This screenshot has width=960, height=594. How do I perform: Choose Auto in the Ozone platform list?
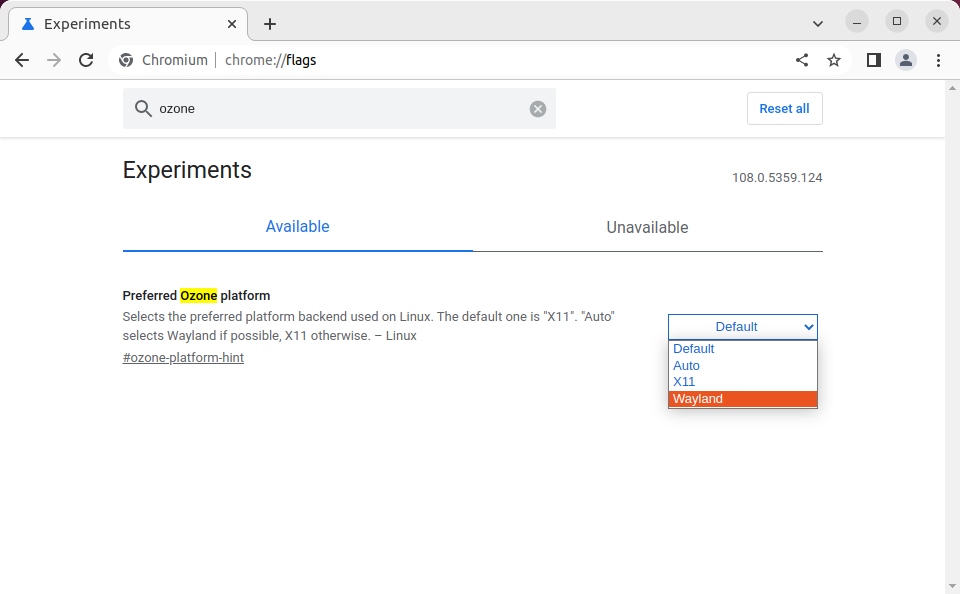click(x=742, y=366)
